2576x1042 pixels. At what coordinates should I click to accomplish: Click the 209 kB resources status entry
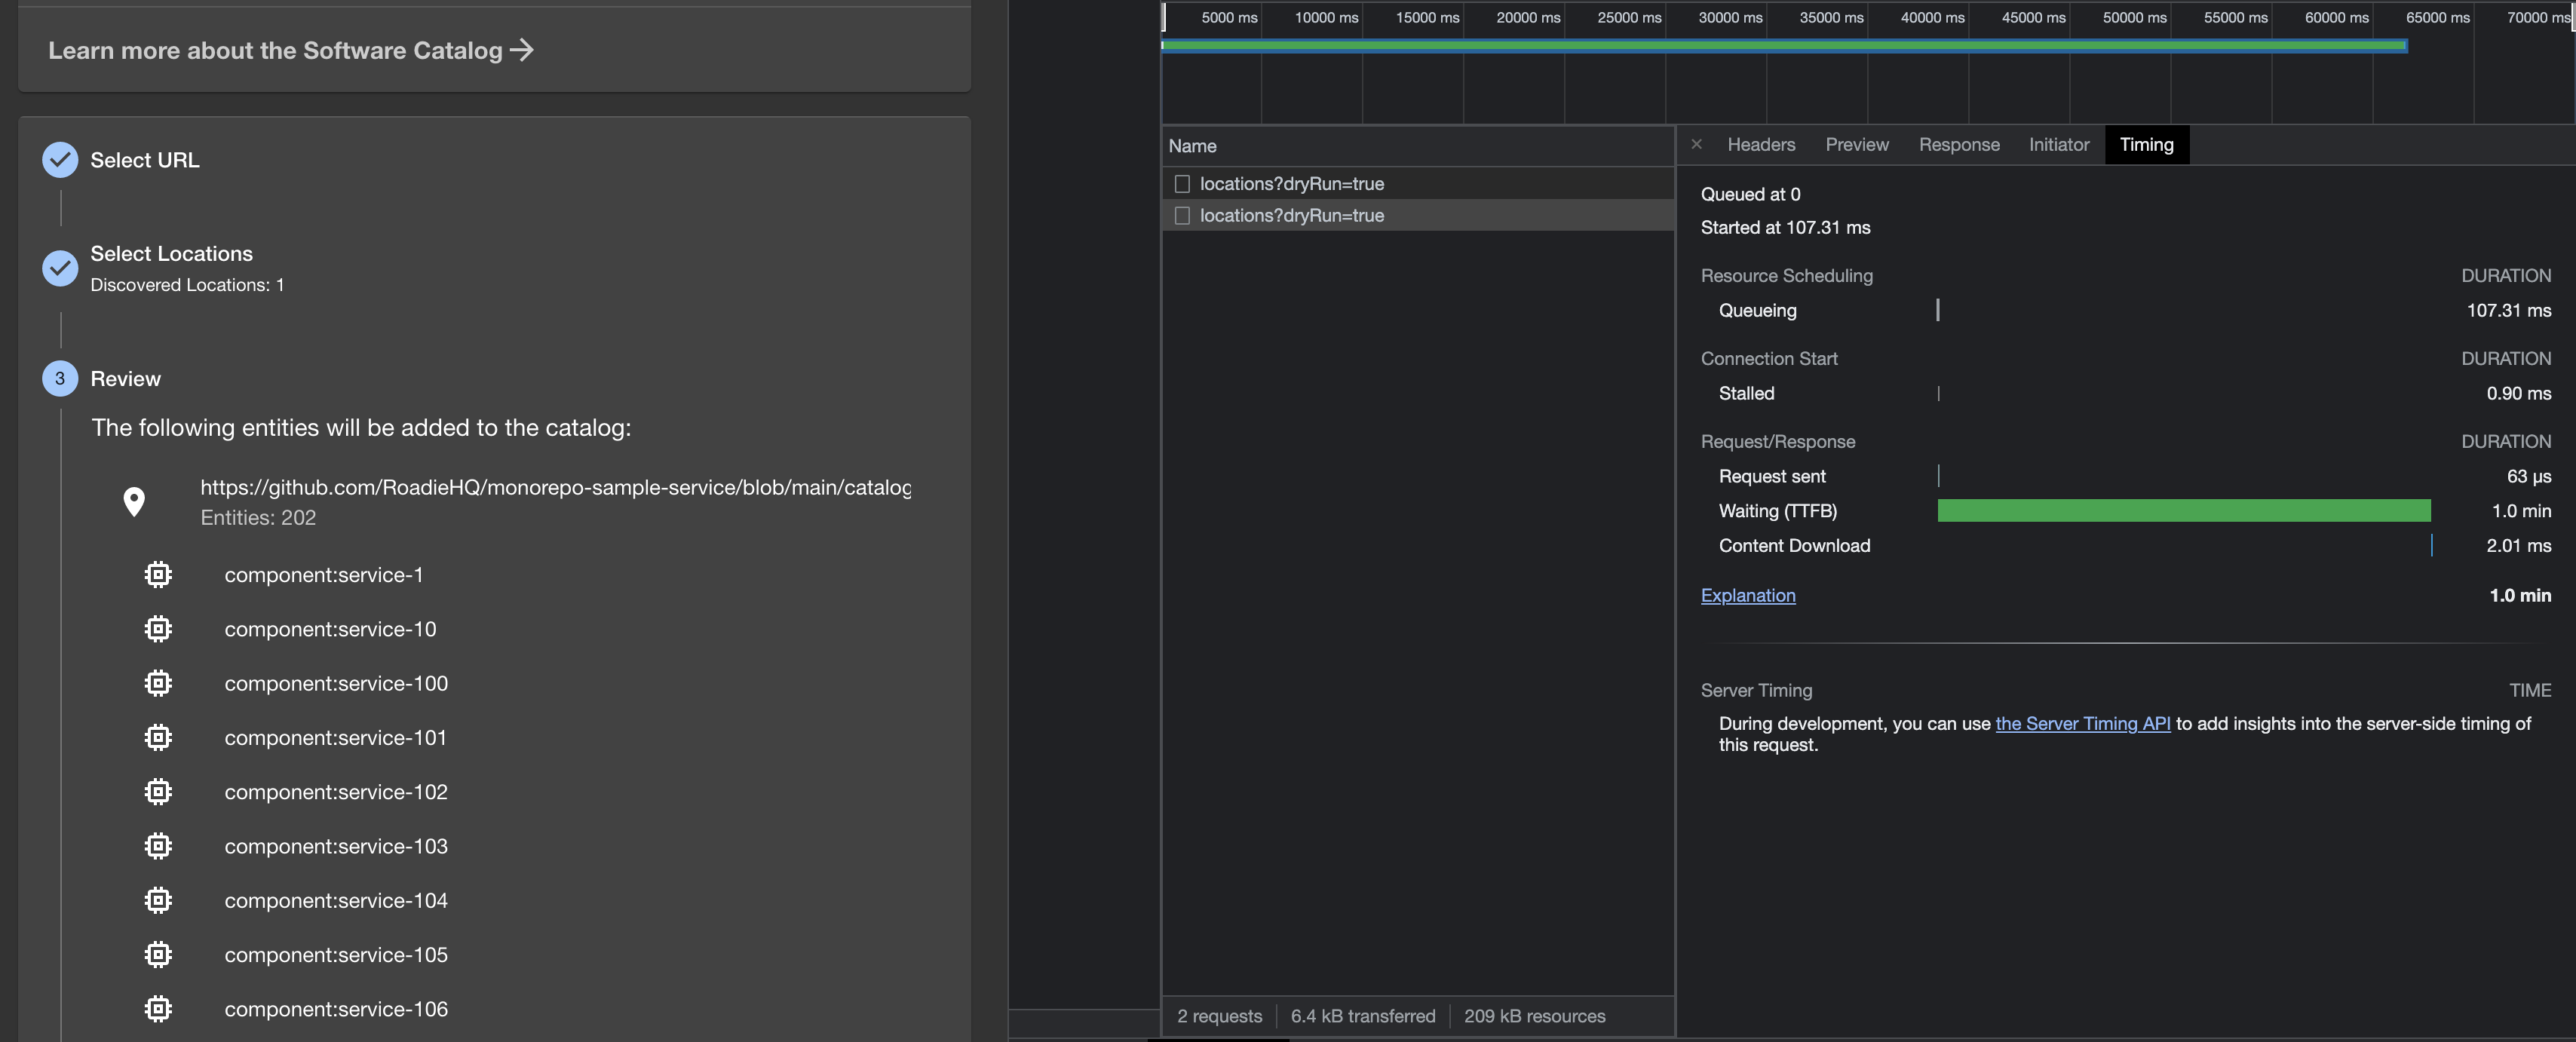(1535, 1017)
